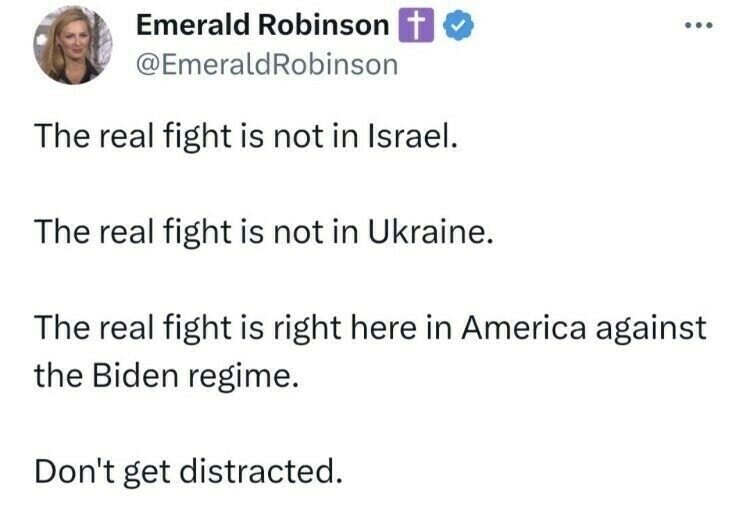Click the word "against" in the tweet

651,330
